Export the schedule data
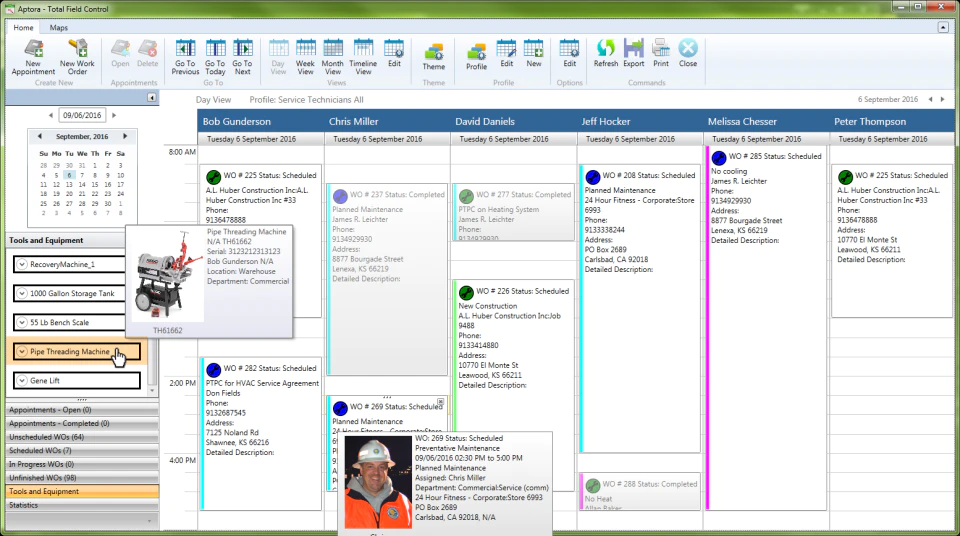The image size is (960, 536). click(x=634, y=53)
